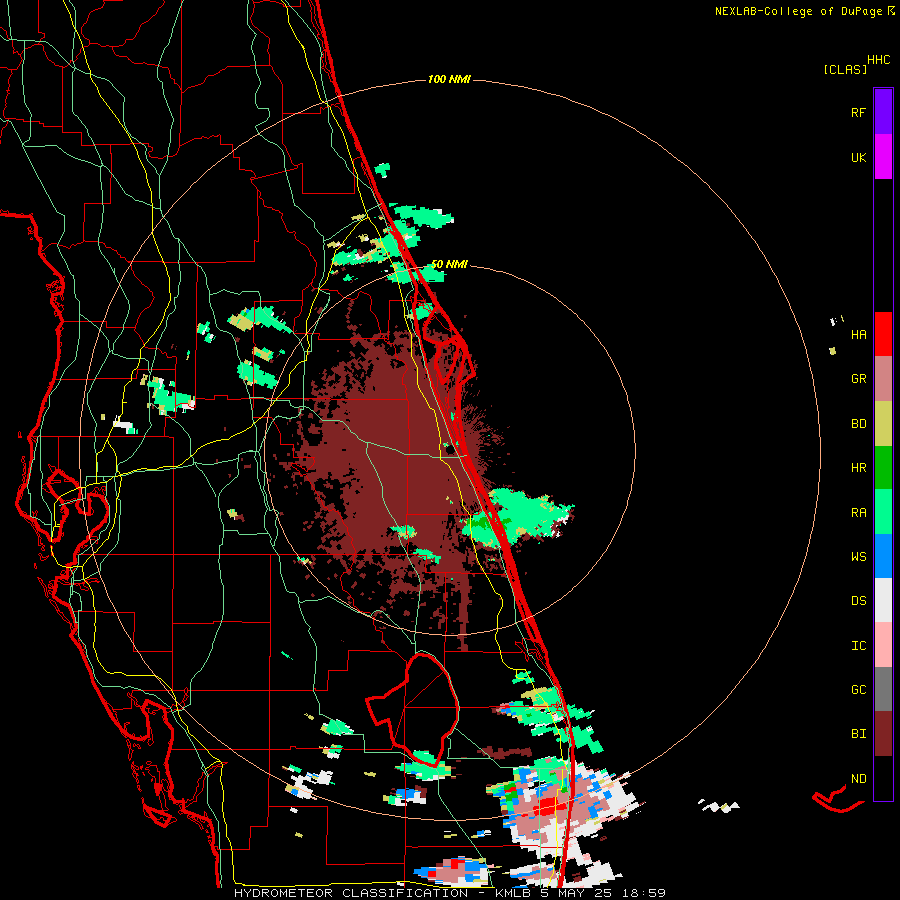
Task: Click the BI brown legend swatch
Action: [x=883, y=734]
